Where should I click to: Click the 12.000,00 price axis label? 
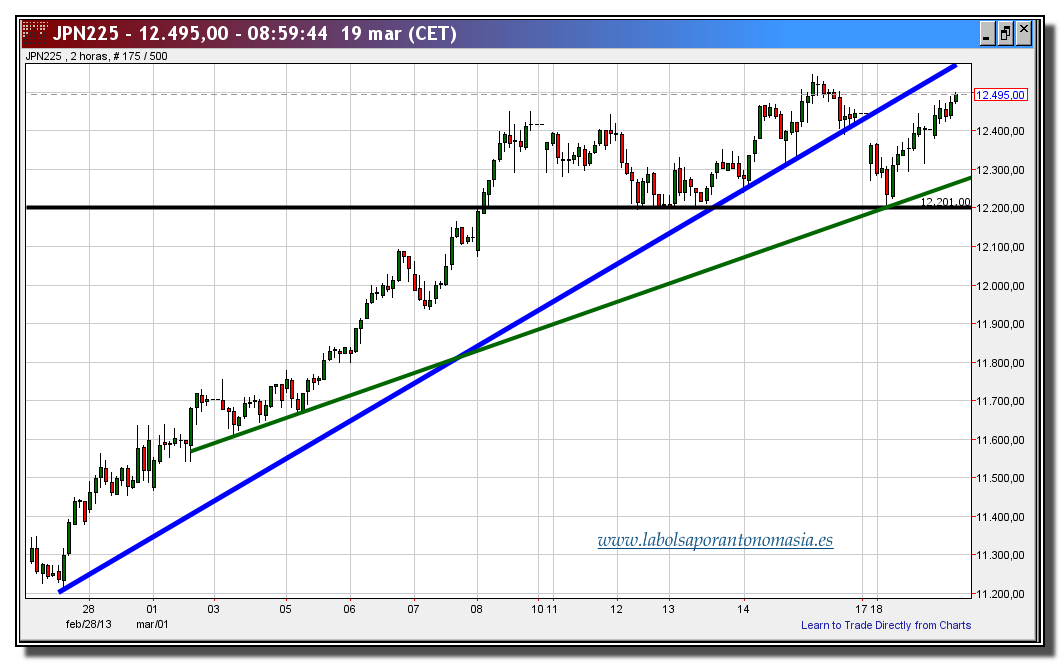[1000, 286]
